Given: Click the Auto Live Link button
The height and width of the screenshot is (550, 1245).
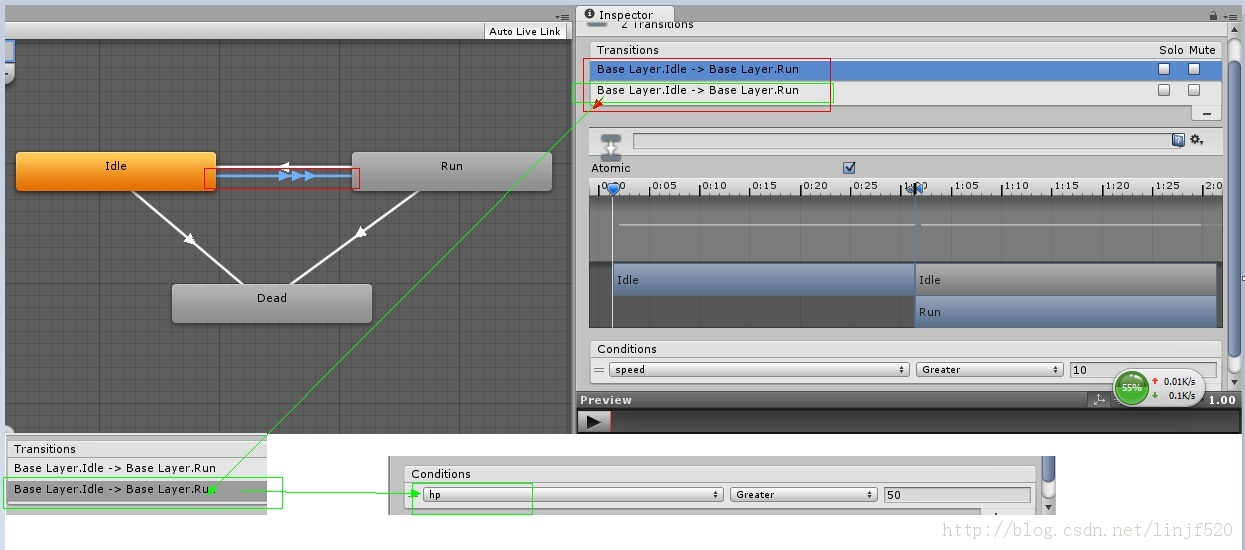Looking at the screenshot, I should 525,32.
